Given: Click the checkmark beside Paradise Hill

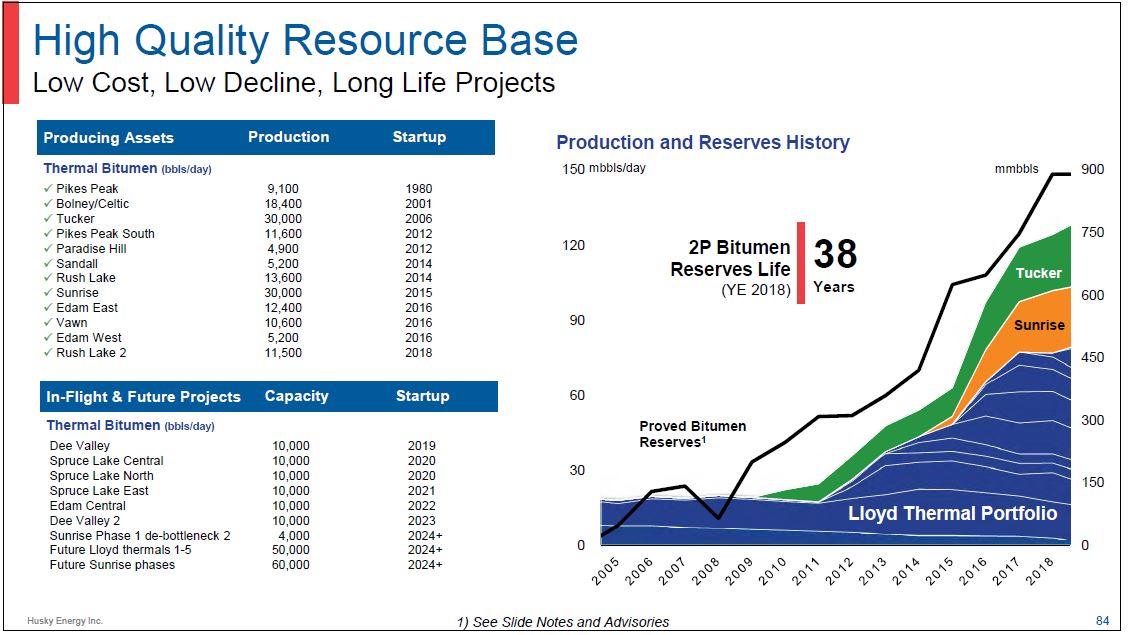Looking at the screenshot, I should click(x=48, y=249).
